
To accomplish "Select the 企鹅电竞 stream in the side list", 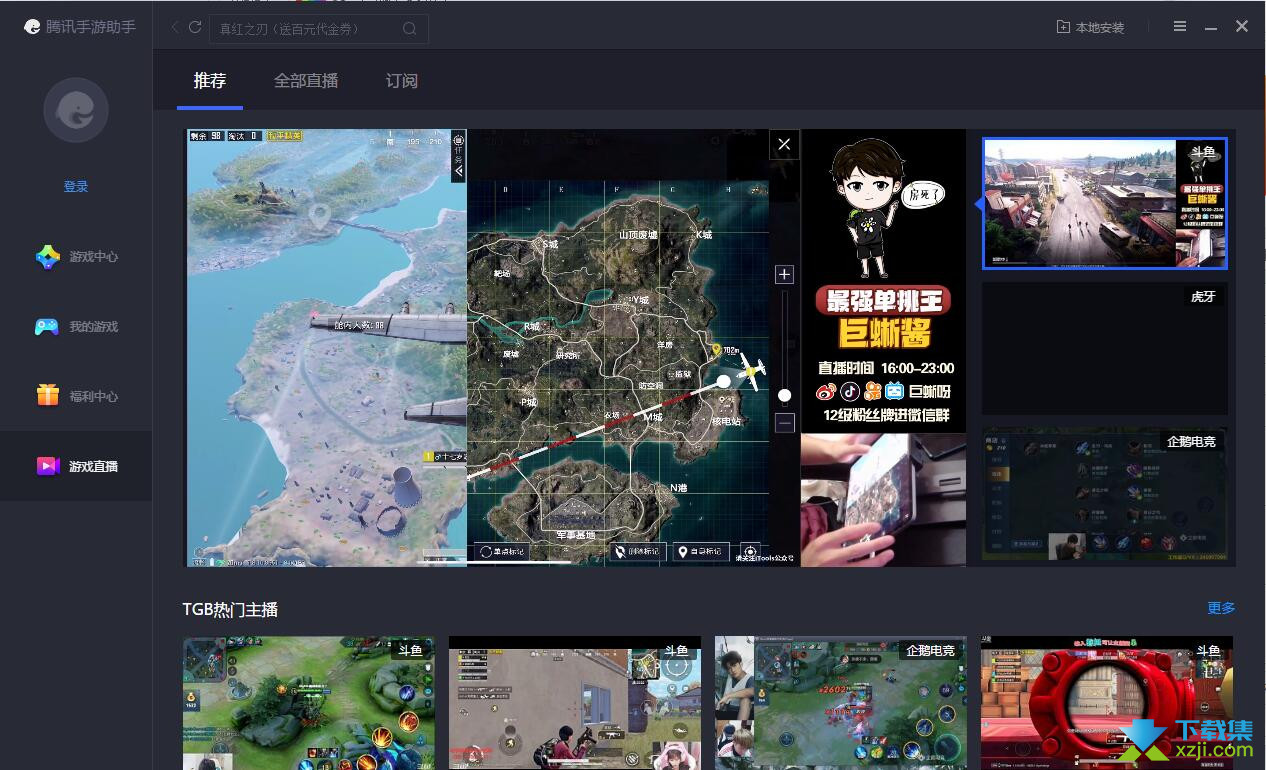I will pyautogui.click(x=1105, y=494).
